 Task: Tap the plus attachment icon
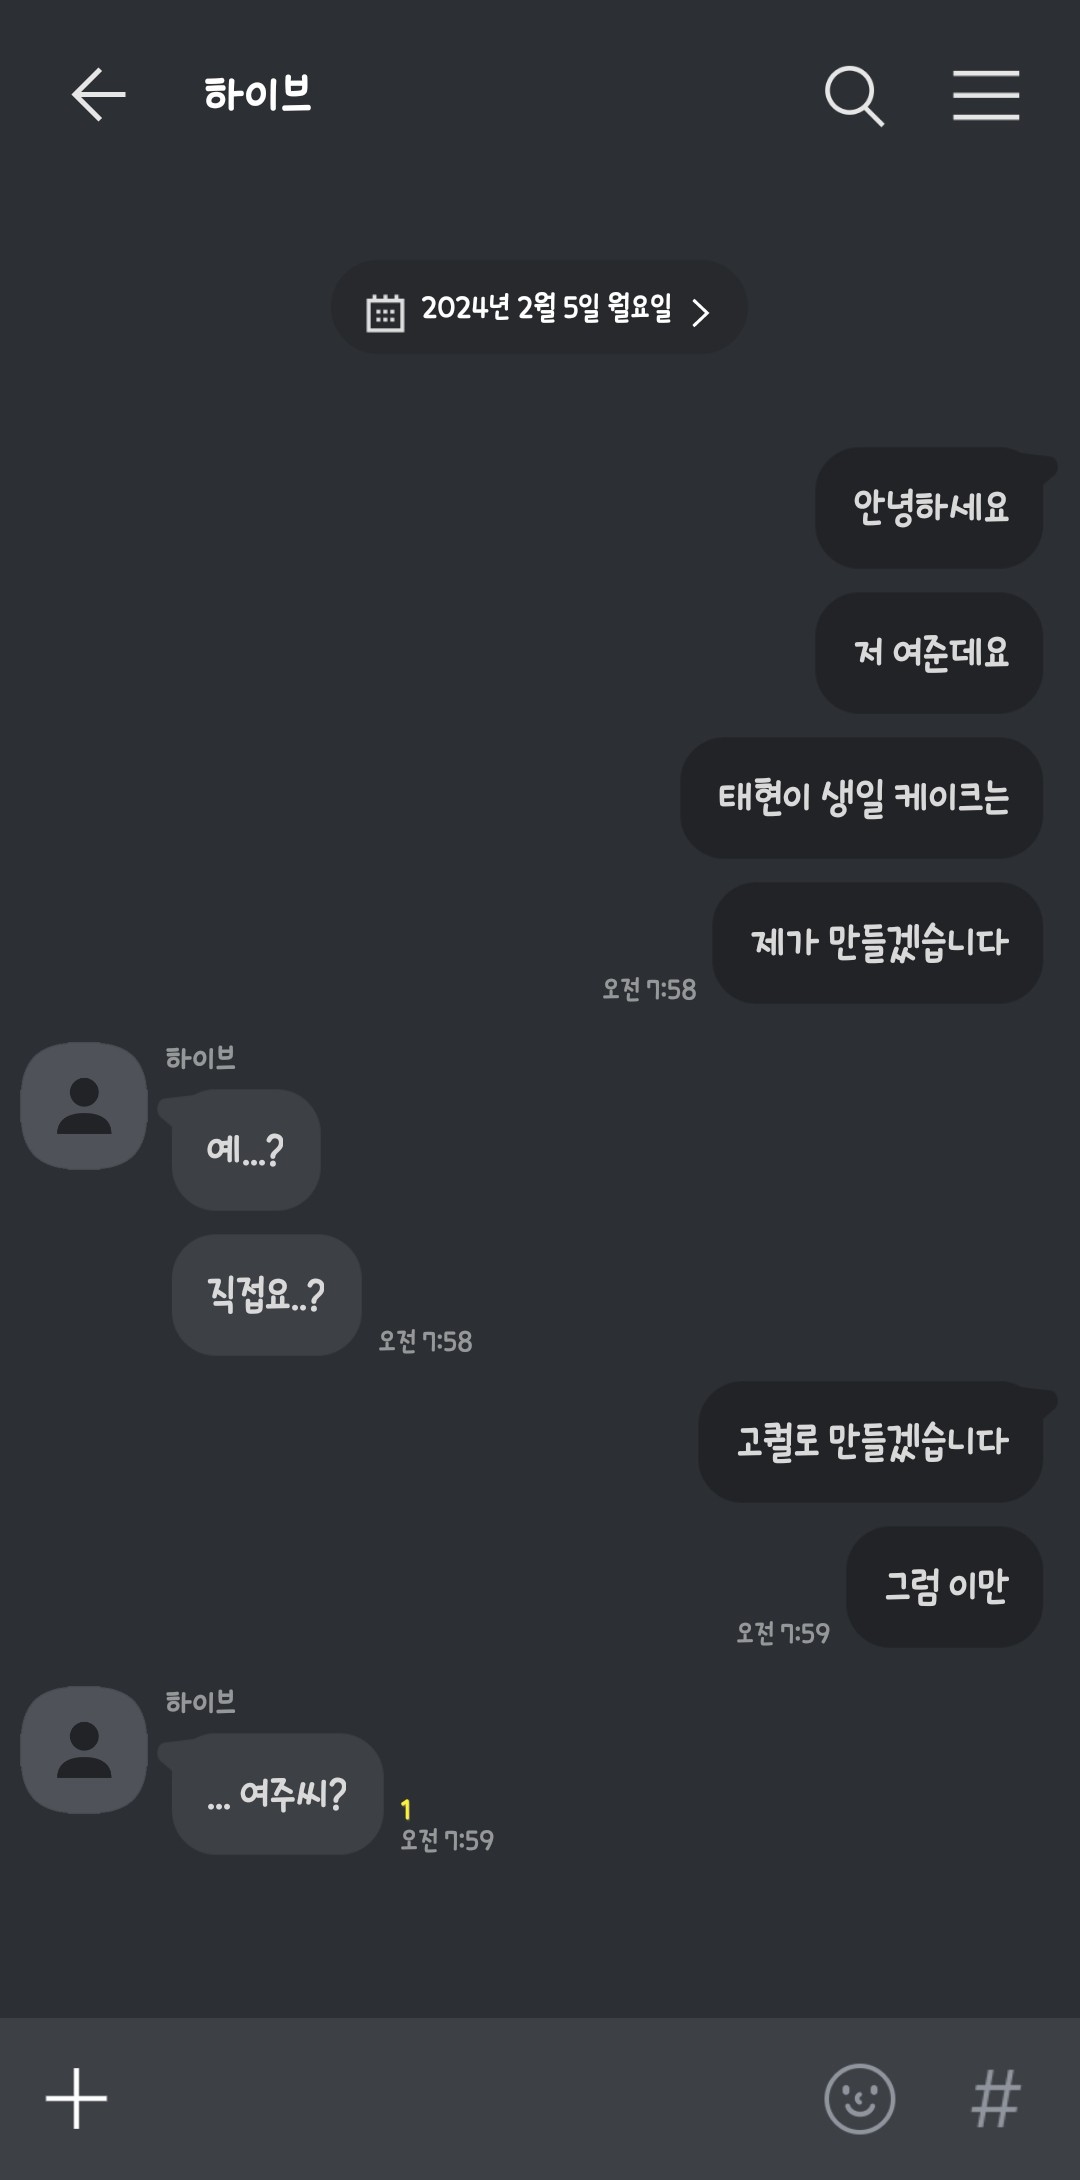[x=77, y=2098]
